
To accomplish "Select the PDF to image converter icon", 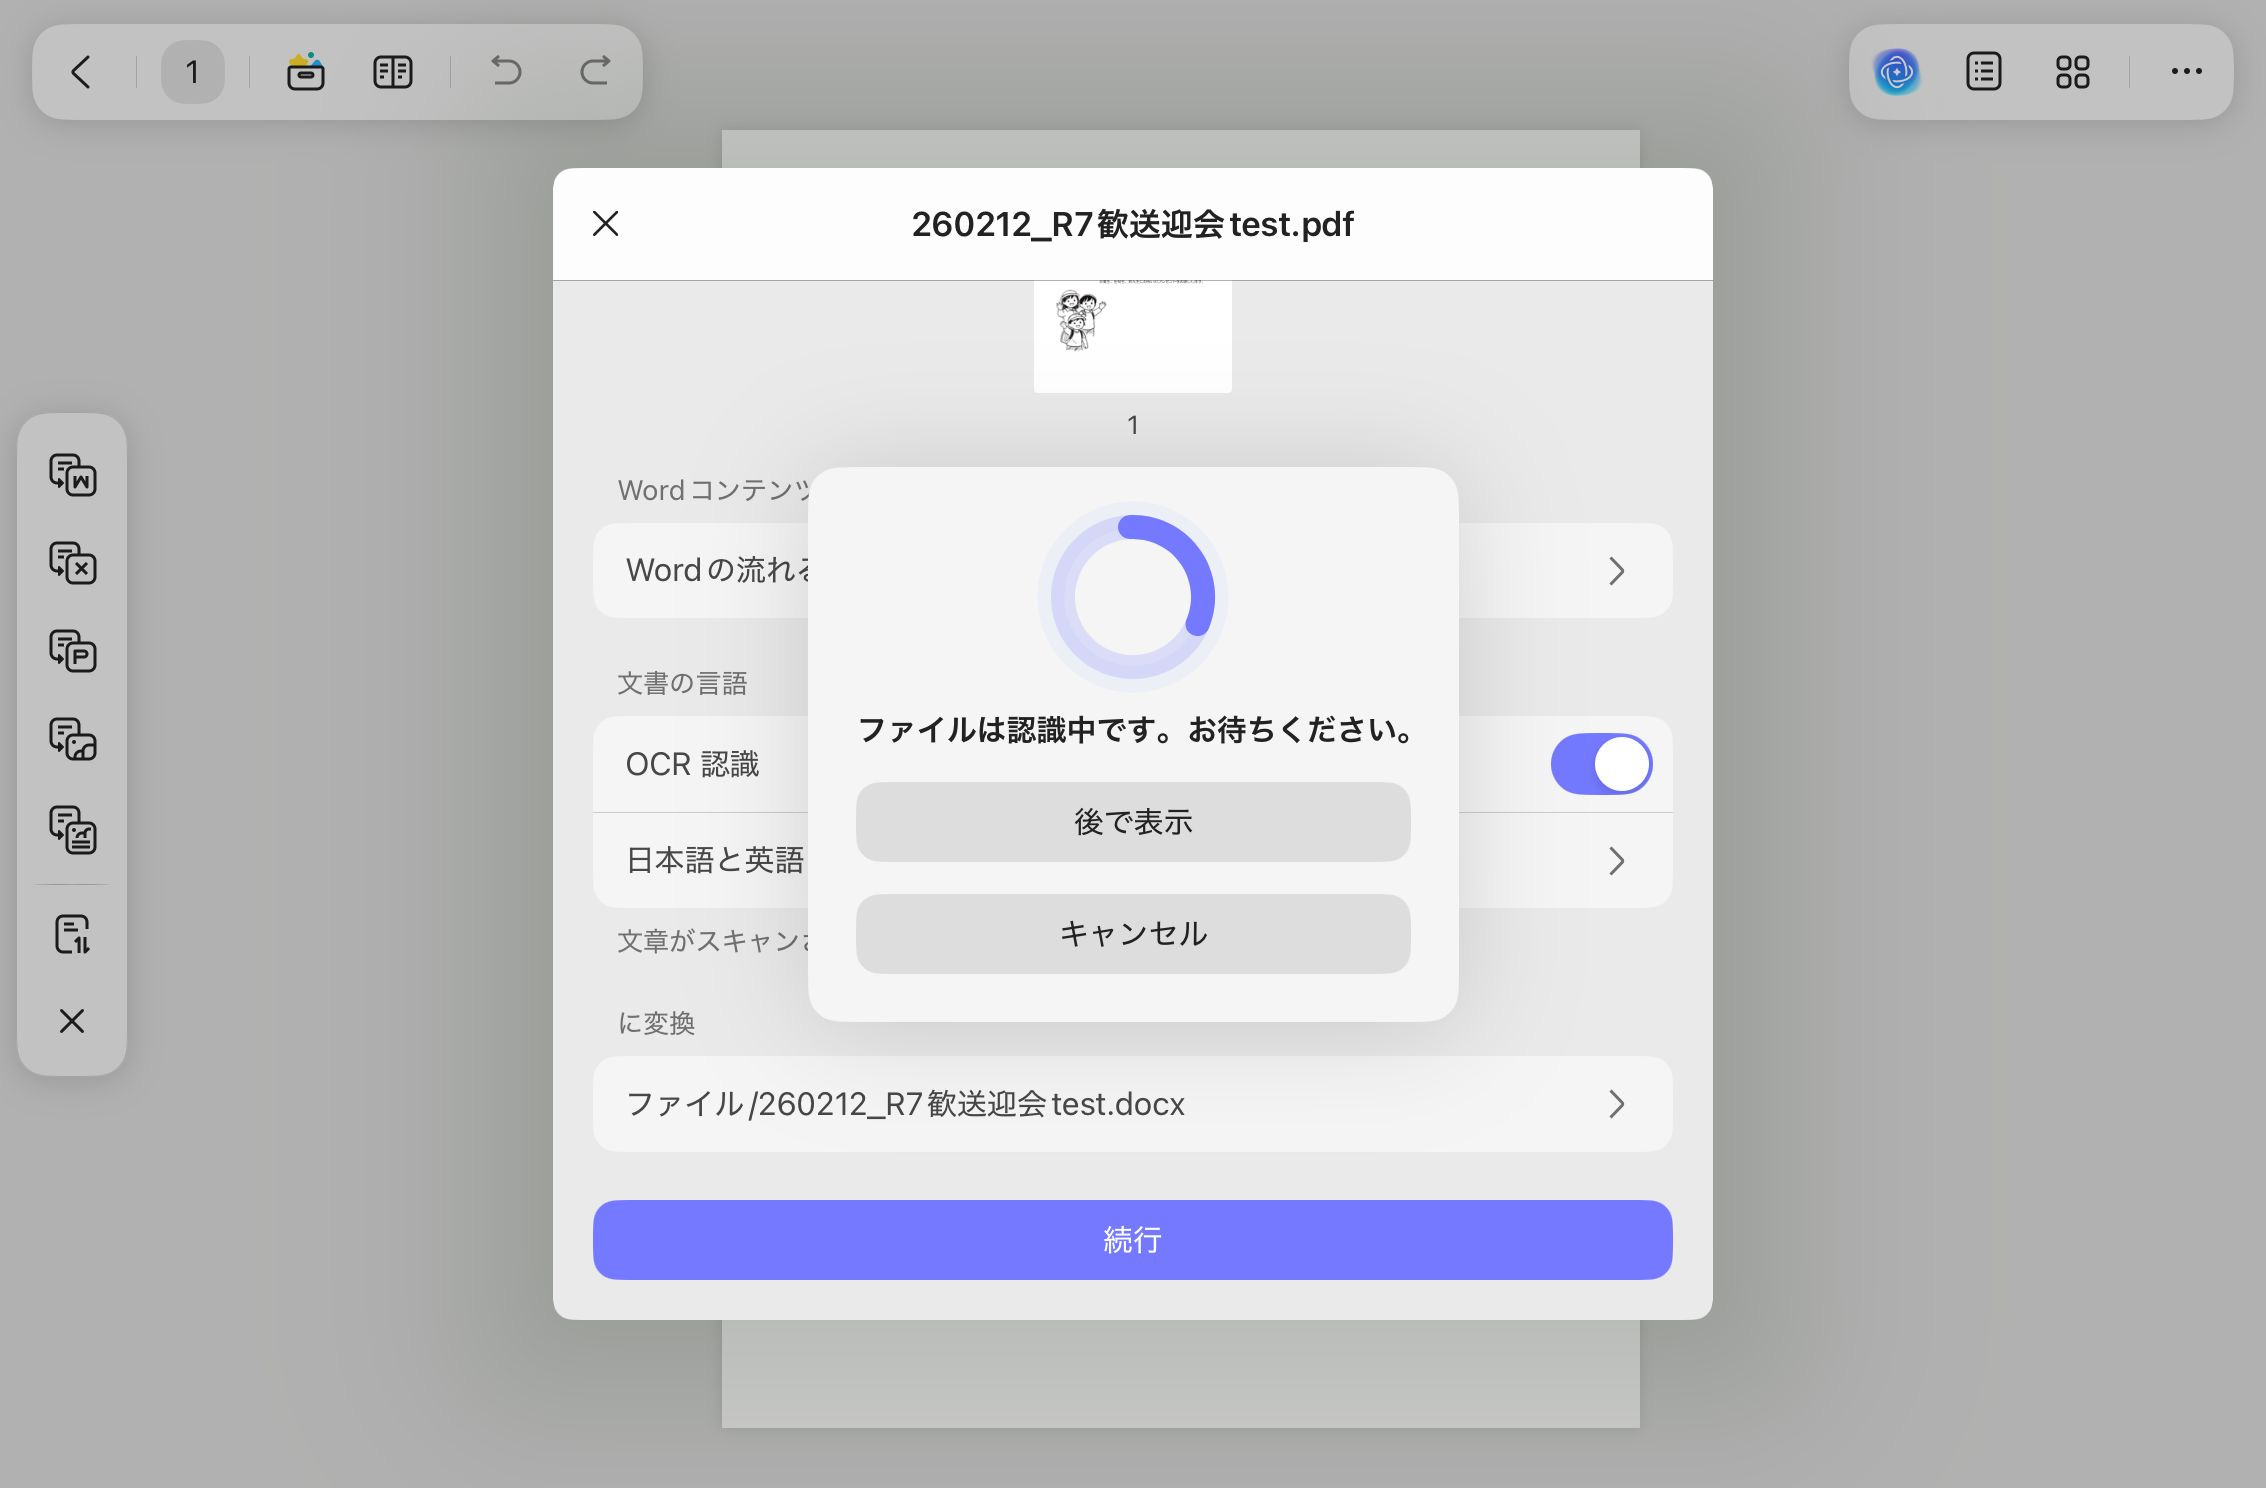I will 72,740.
